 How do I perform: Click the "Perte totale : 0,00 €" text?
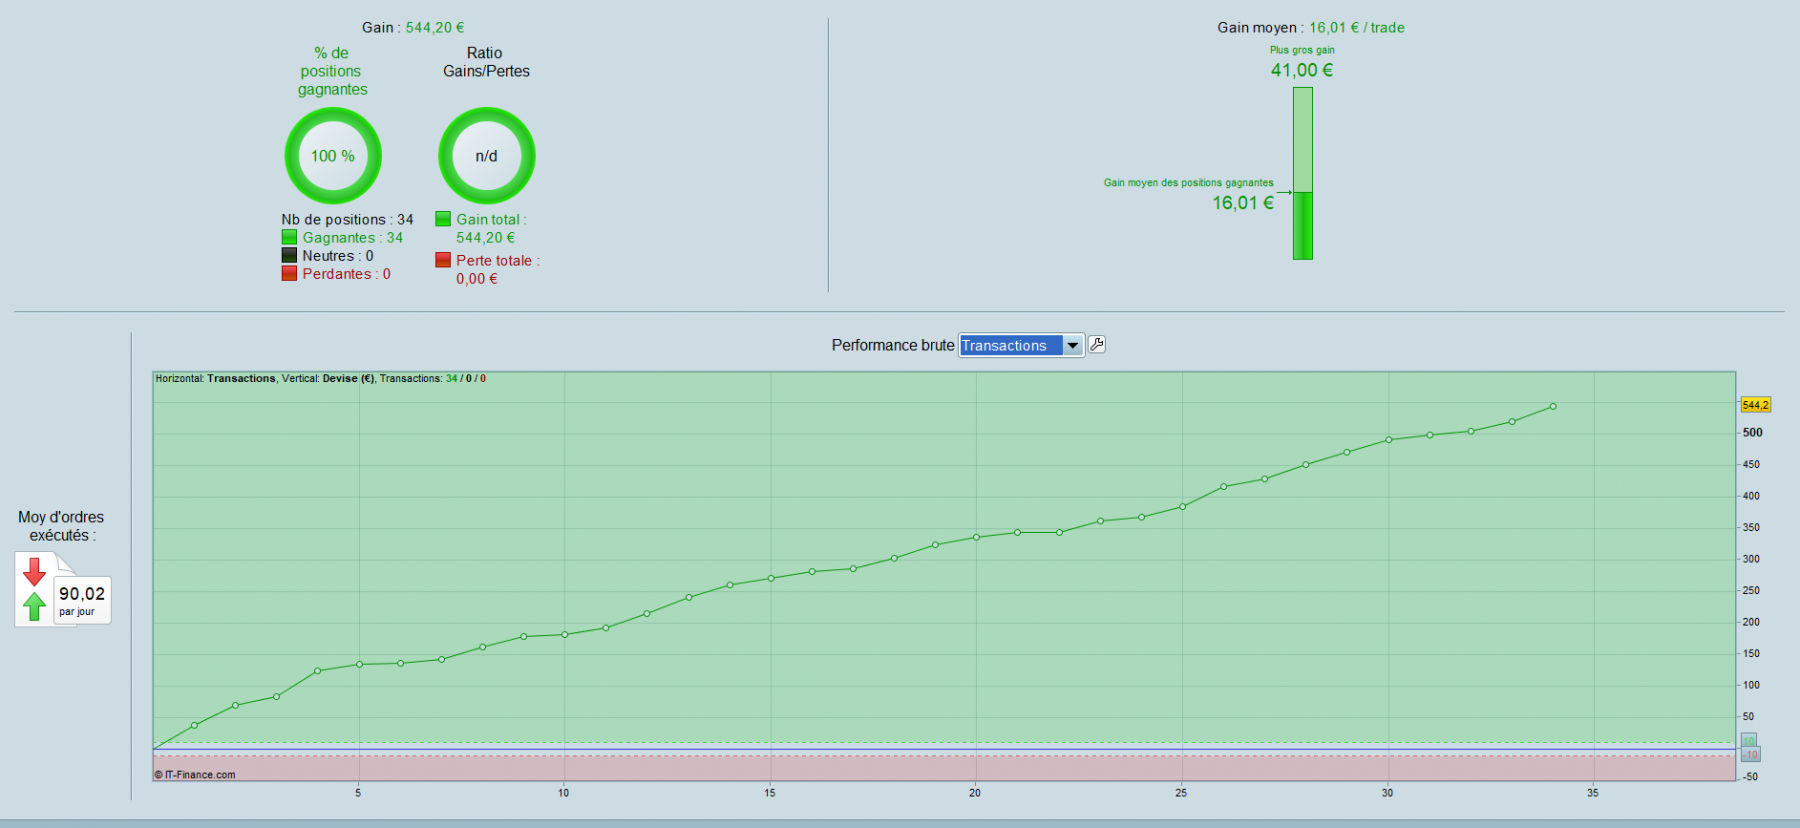point(497,269)
